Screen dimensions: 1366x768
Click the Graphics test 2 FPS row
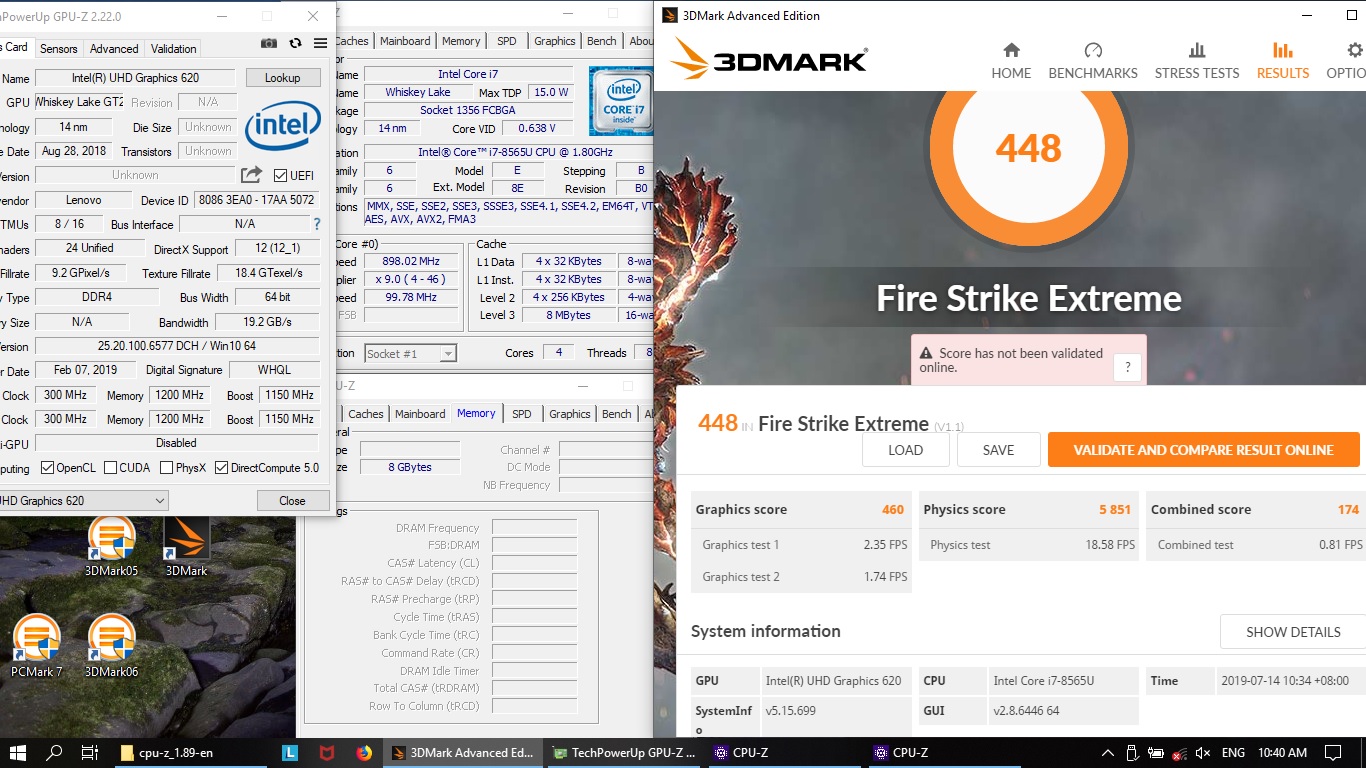803,576
